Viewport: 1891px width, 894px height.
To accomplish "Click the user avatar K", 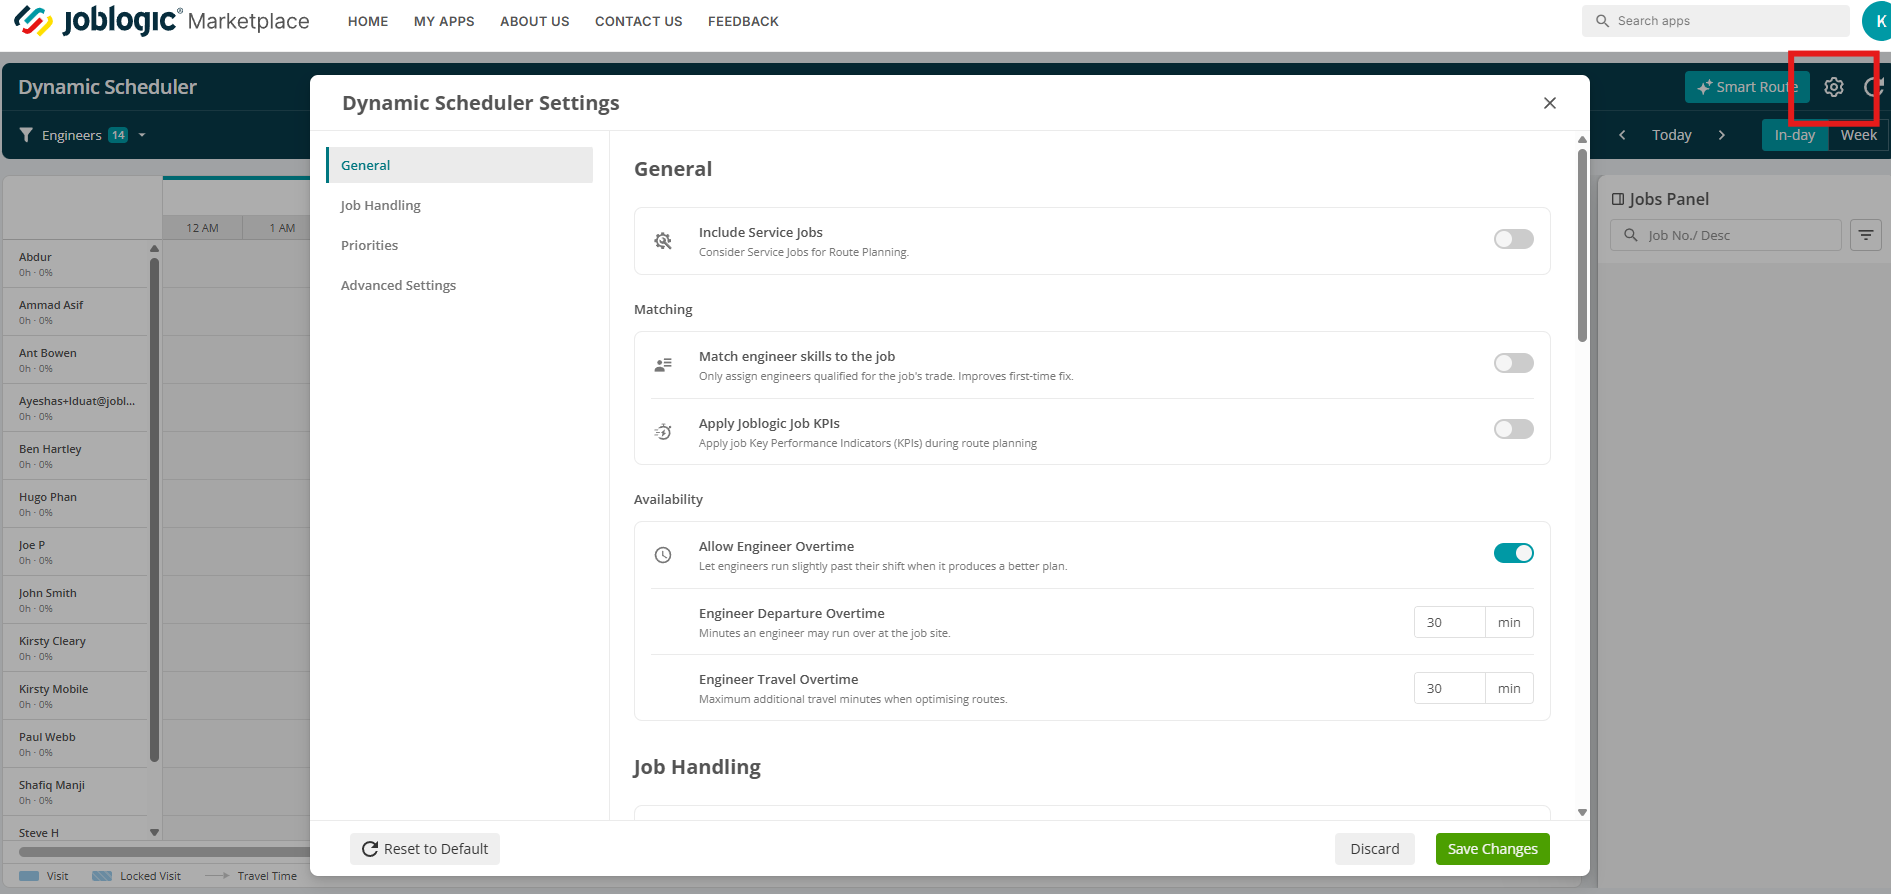I will coord(1877,21).
